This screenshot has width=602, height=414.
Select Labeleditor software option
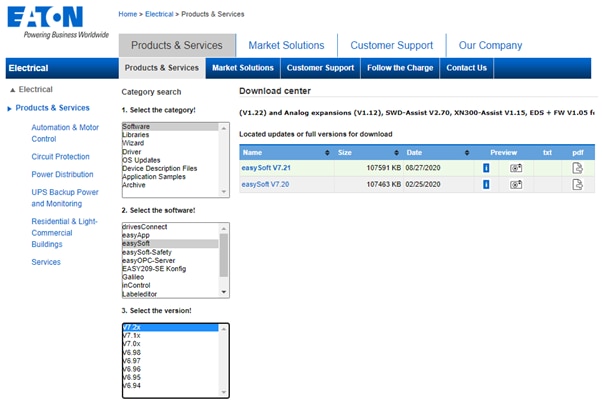[x=170, y=294]
